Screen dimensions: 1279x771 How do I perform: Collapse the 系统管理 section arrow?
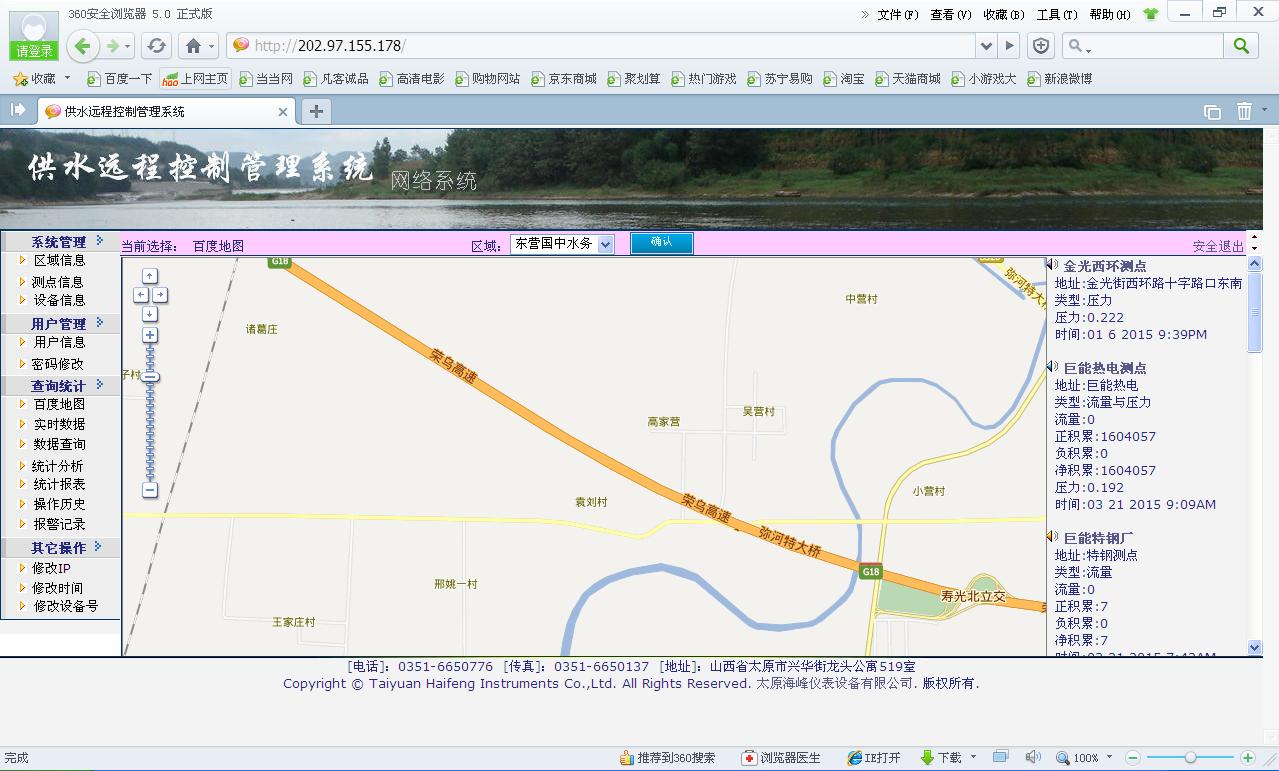99,241
